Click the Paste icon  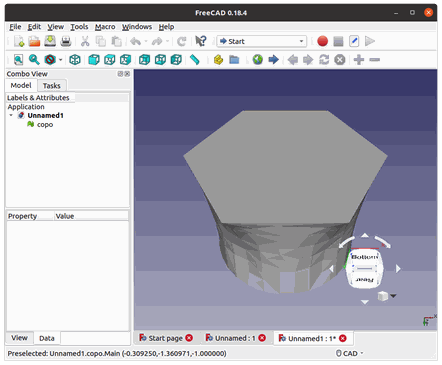click(116, 41)
